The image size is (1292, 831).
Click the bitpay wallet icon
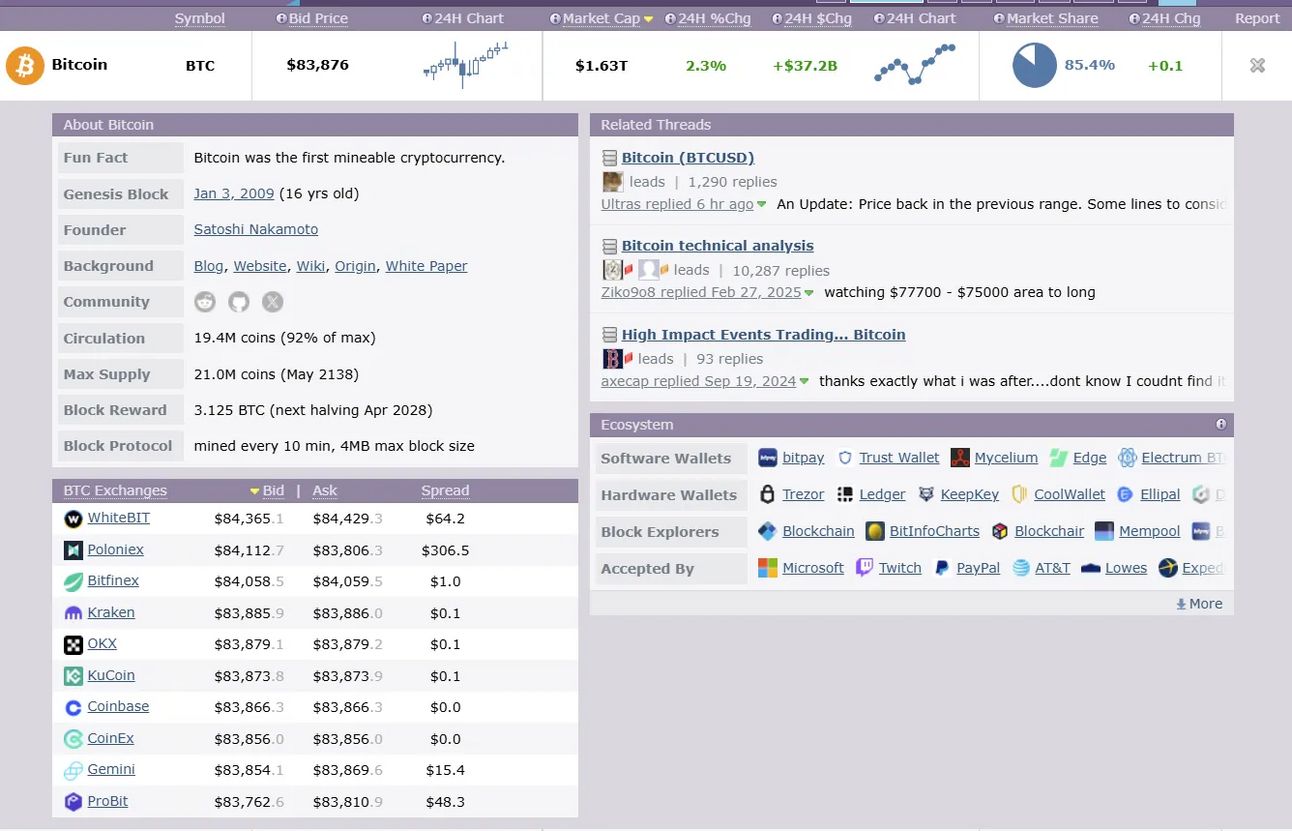[x=768, y=458]
